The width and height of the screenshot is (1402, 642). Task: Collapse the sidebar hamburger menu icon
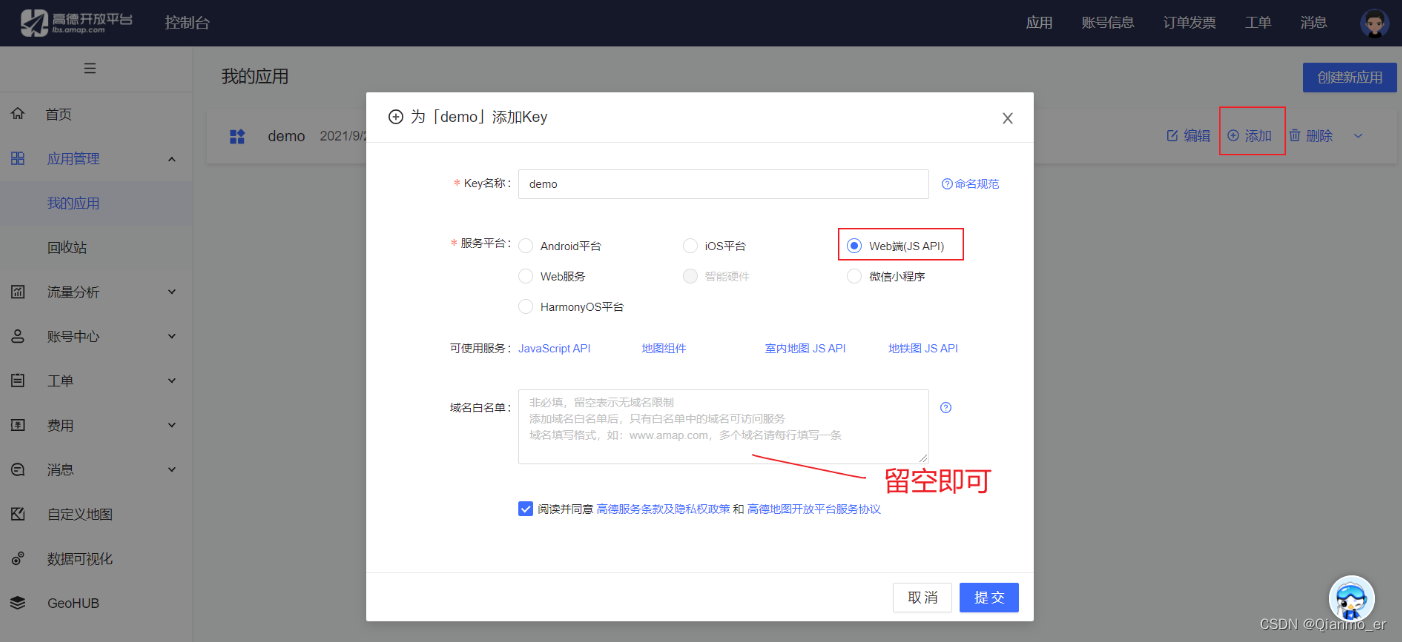pyautogui.click(x=90, y=68)
